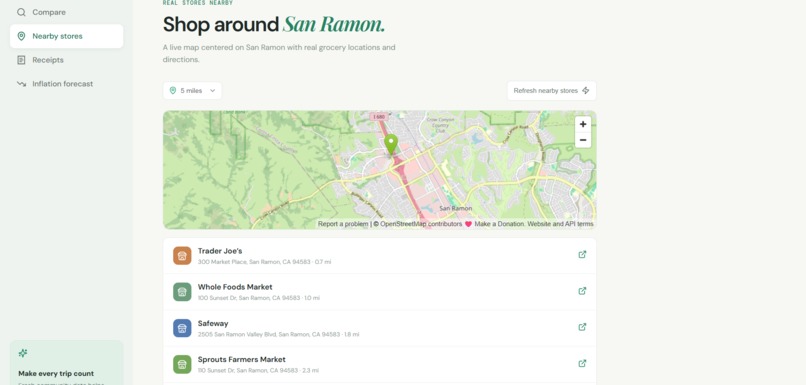Click the San Ramon label on map
The image size is (806, 385).
[456, 208]
